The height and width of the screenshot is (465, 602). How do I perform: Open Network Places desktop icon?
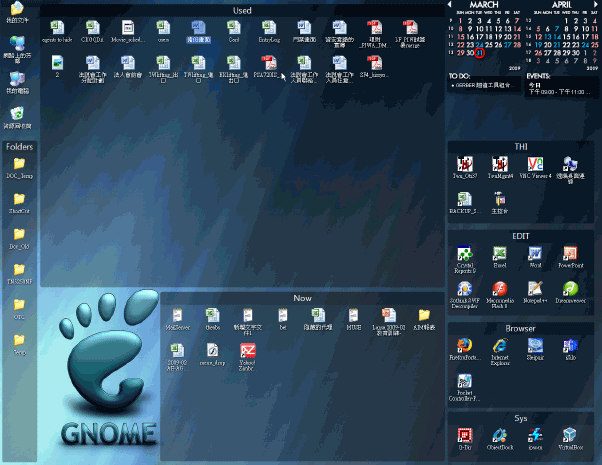tap(17, 49)
